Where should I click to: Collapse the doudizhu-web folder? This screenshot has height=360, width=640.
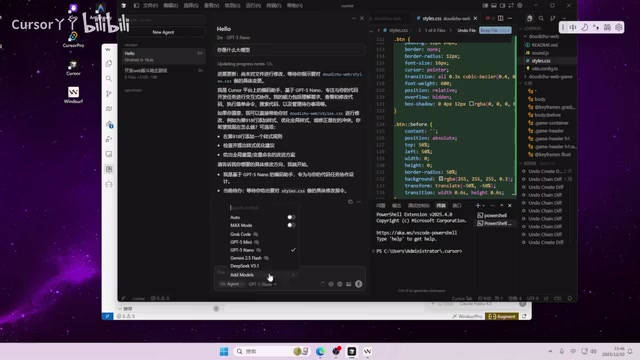coord(544,36)
